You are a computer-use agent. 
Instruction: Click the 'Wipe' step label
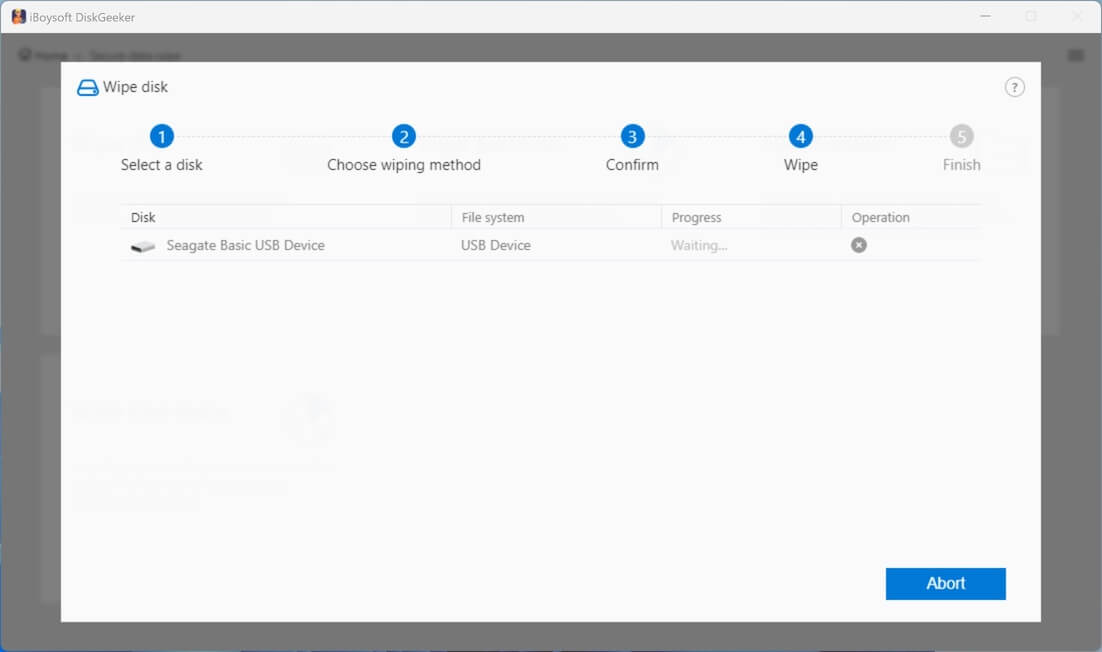pyautogui.click(x=800, y=165)
